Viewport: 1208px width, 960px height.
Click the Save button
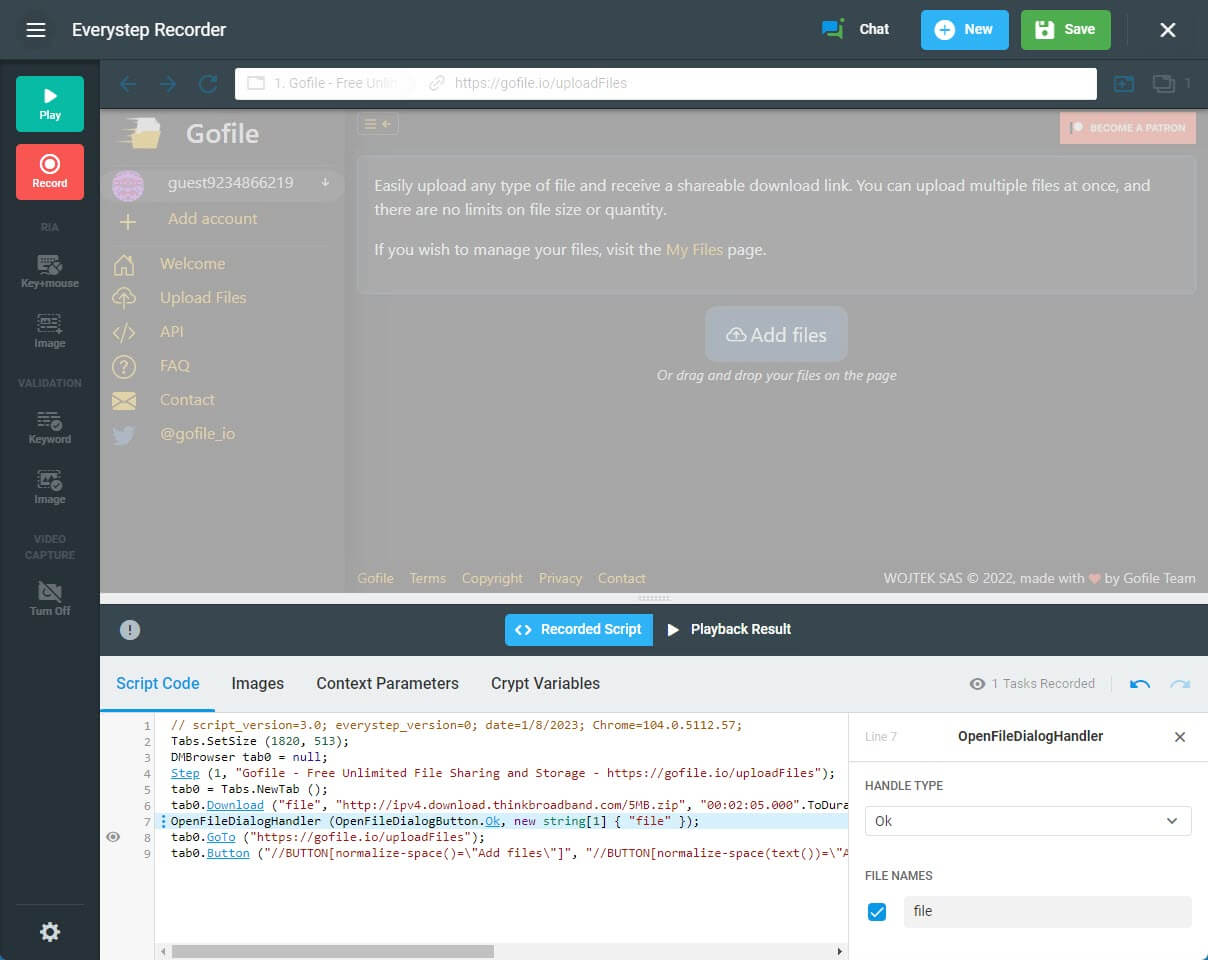[1065, 30]
